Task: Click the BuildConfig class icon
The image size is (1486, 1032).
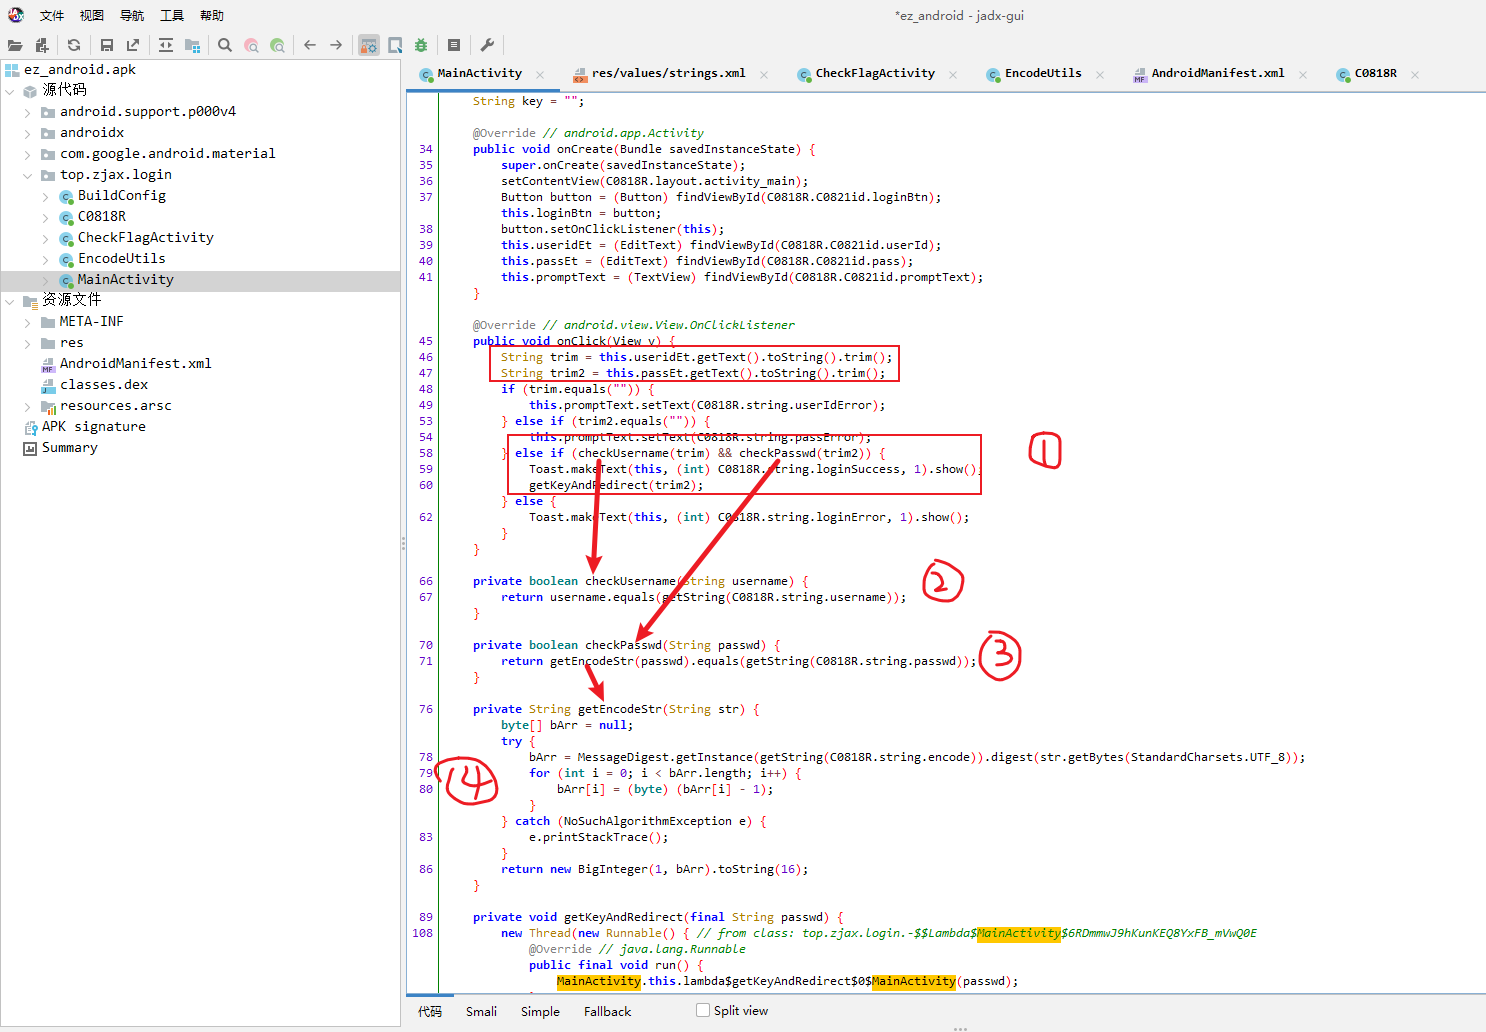Action: click(x=66, y=197)
